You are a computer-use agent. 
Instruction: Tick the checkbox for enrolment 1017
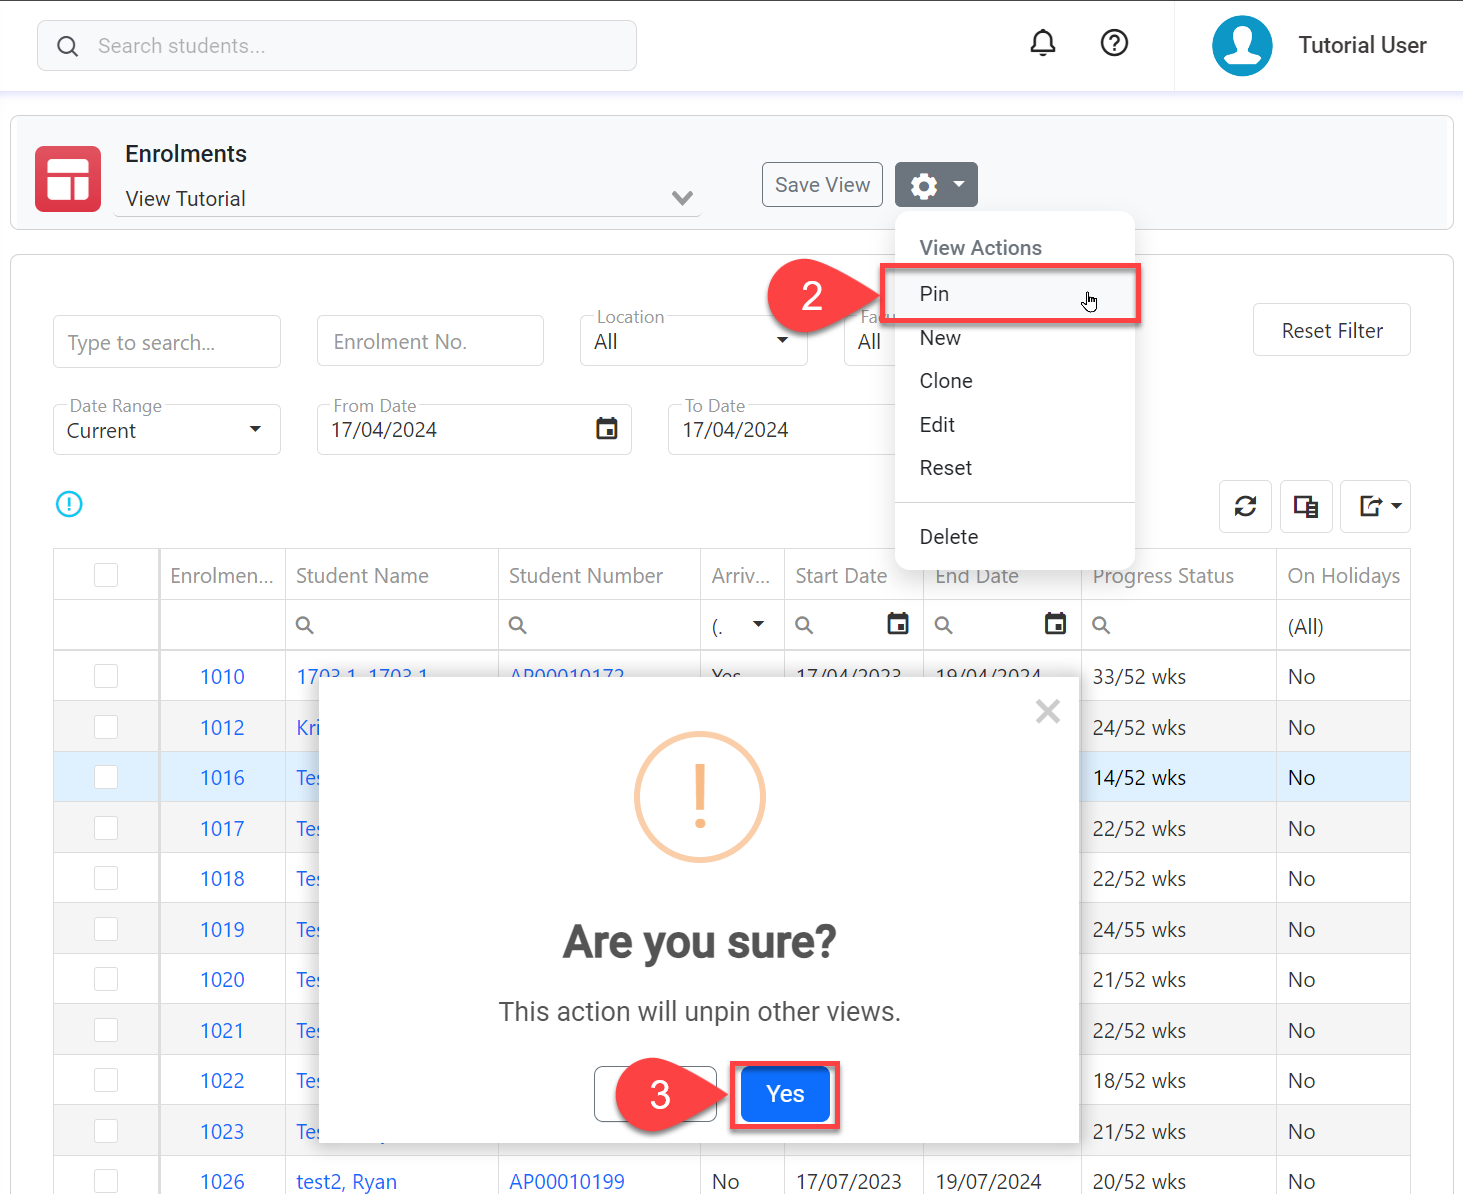point(106,828)
